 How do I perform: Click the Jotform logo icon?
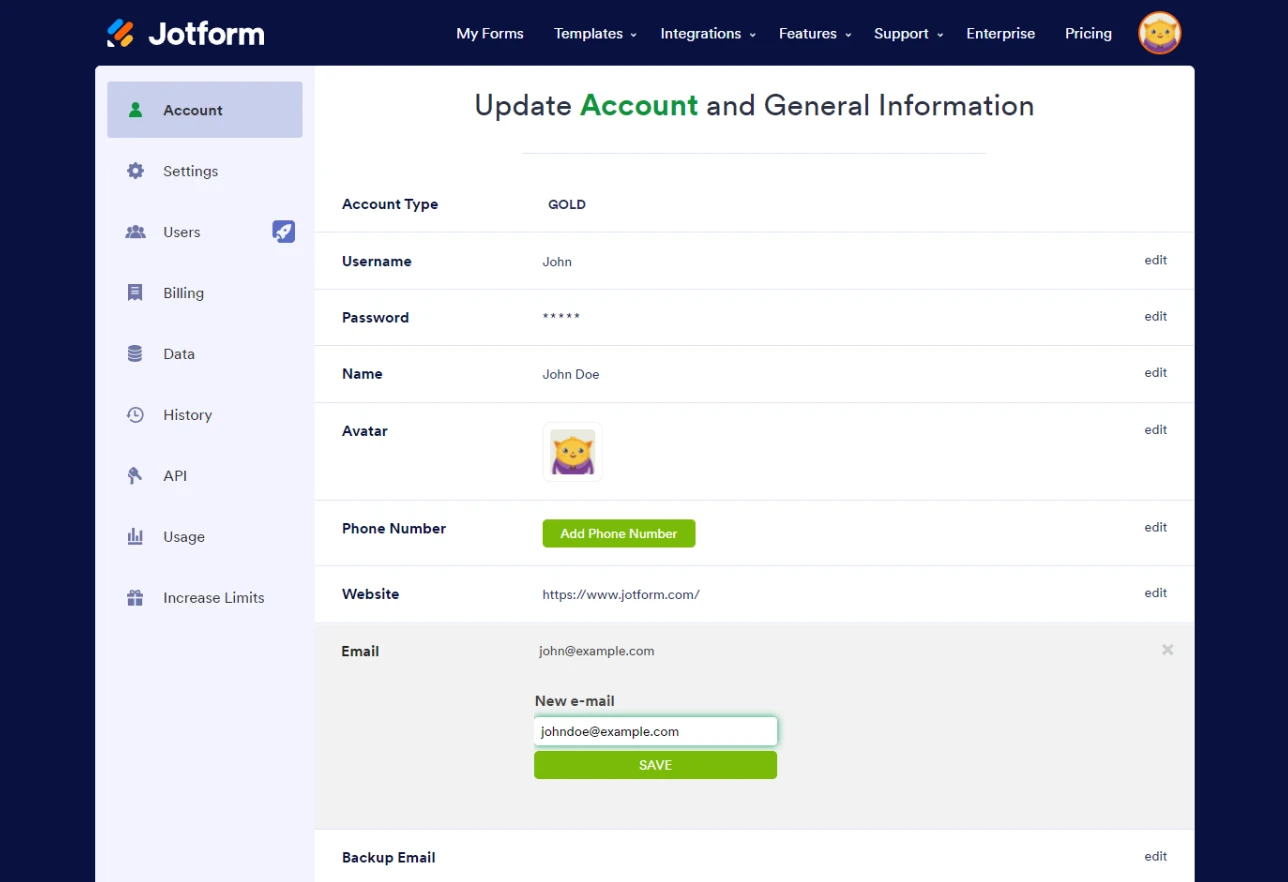coord(120,33)
